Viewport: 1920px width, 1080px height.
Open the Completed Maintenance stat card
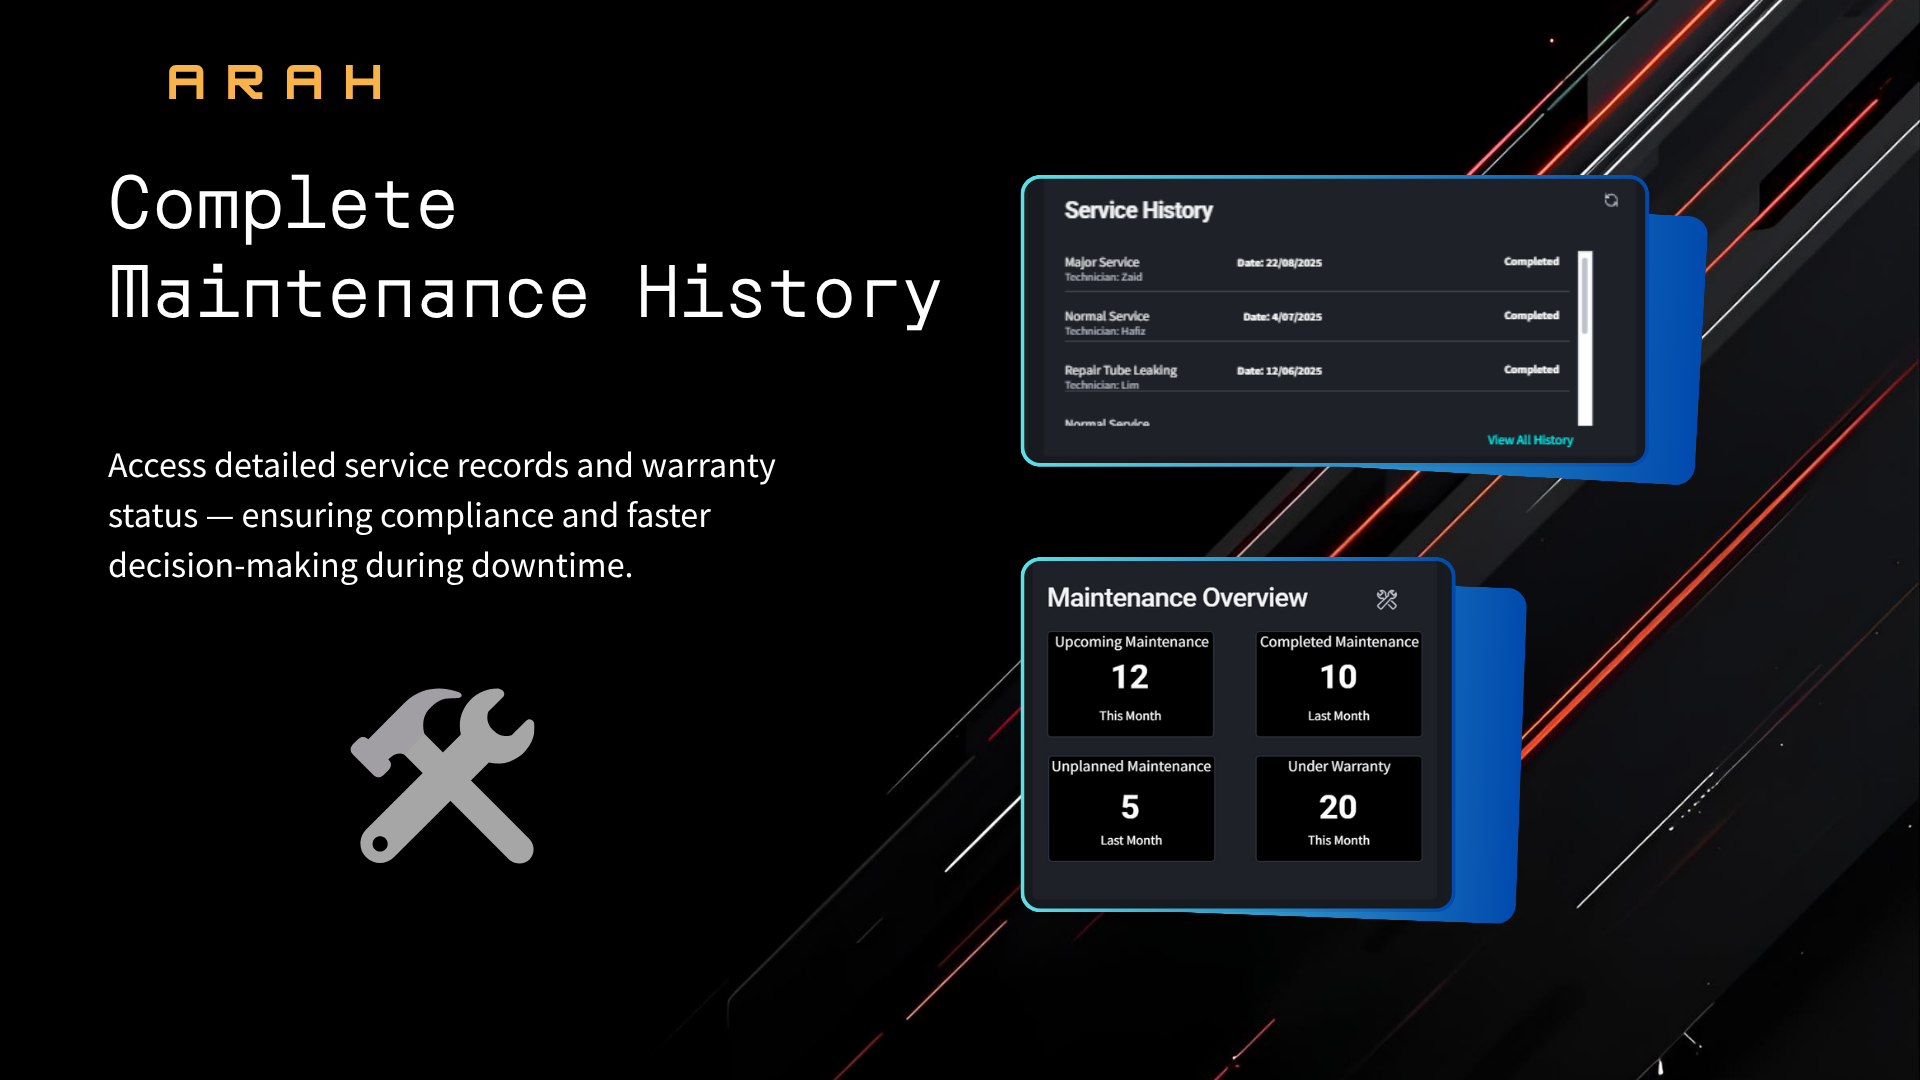pyautogui.click(x=1338, y=683)
